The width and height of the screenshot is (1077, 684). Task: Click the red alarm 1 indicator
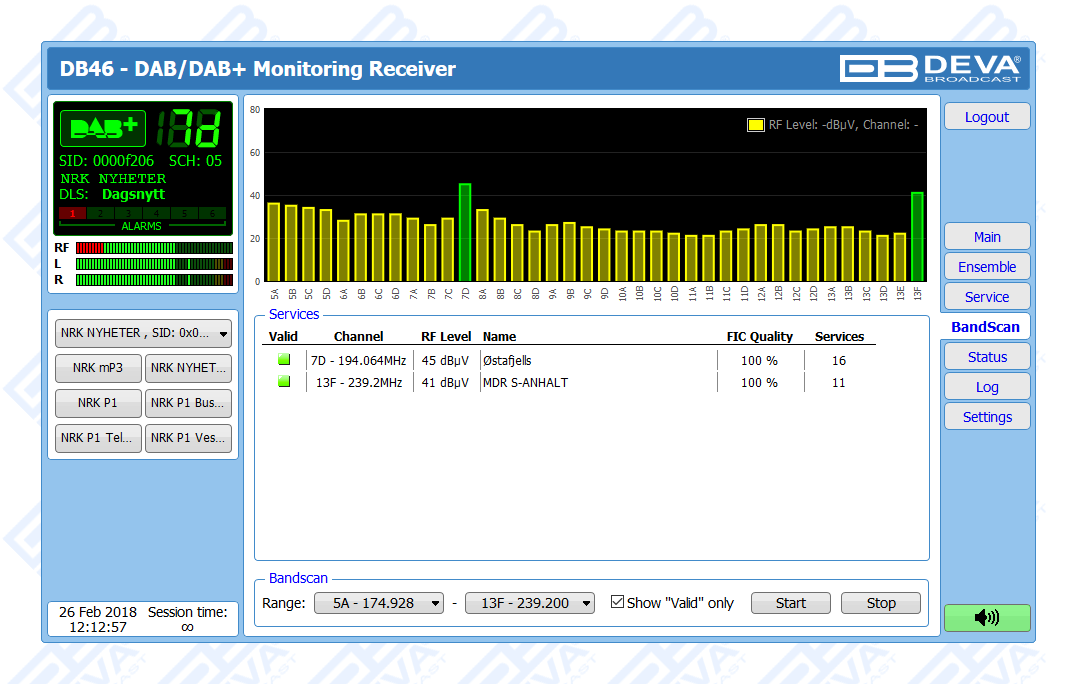[x=72, y=213]
